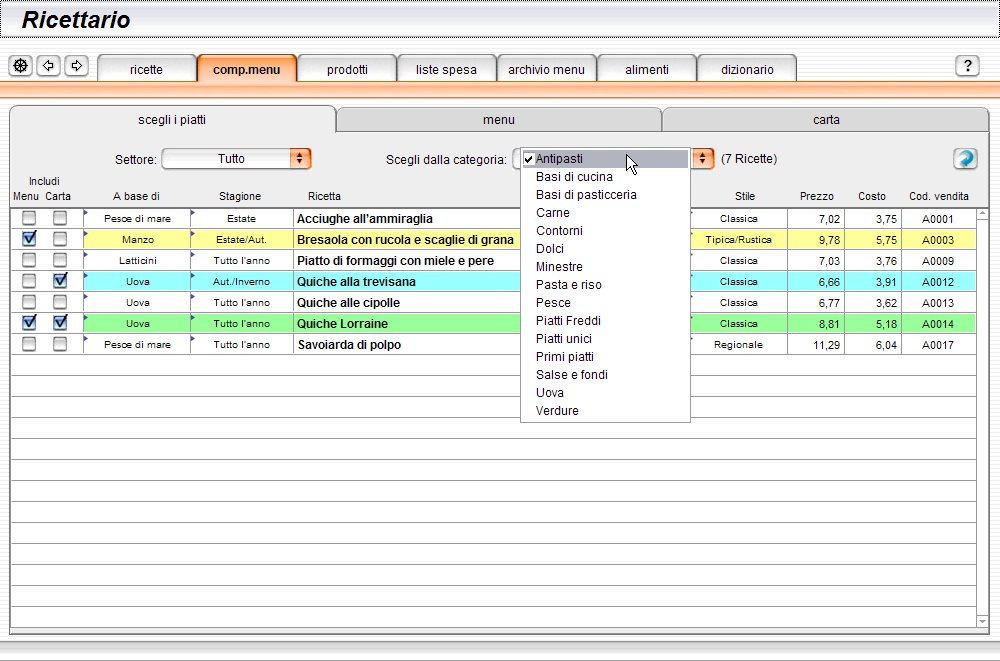The height and width of the screenshot is (661, 1000).
Task: Switch to the menu sub-tab
Action: [499, 120]
